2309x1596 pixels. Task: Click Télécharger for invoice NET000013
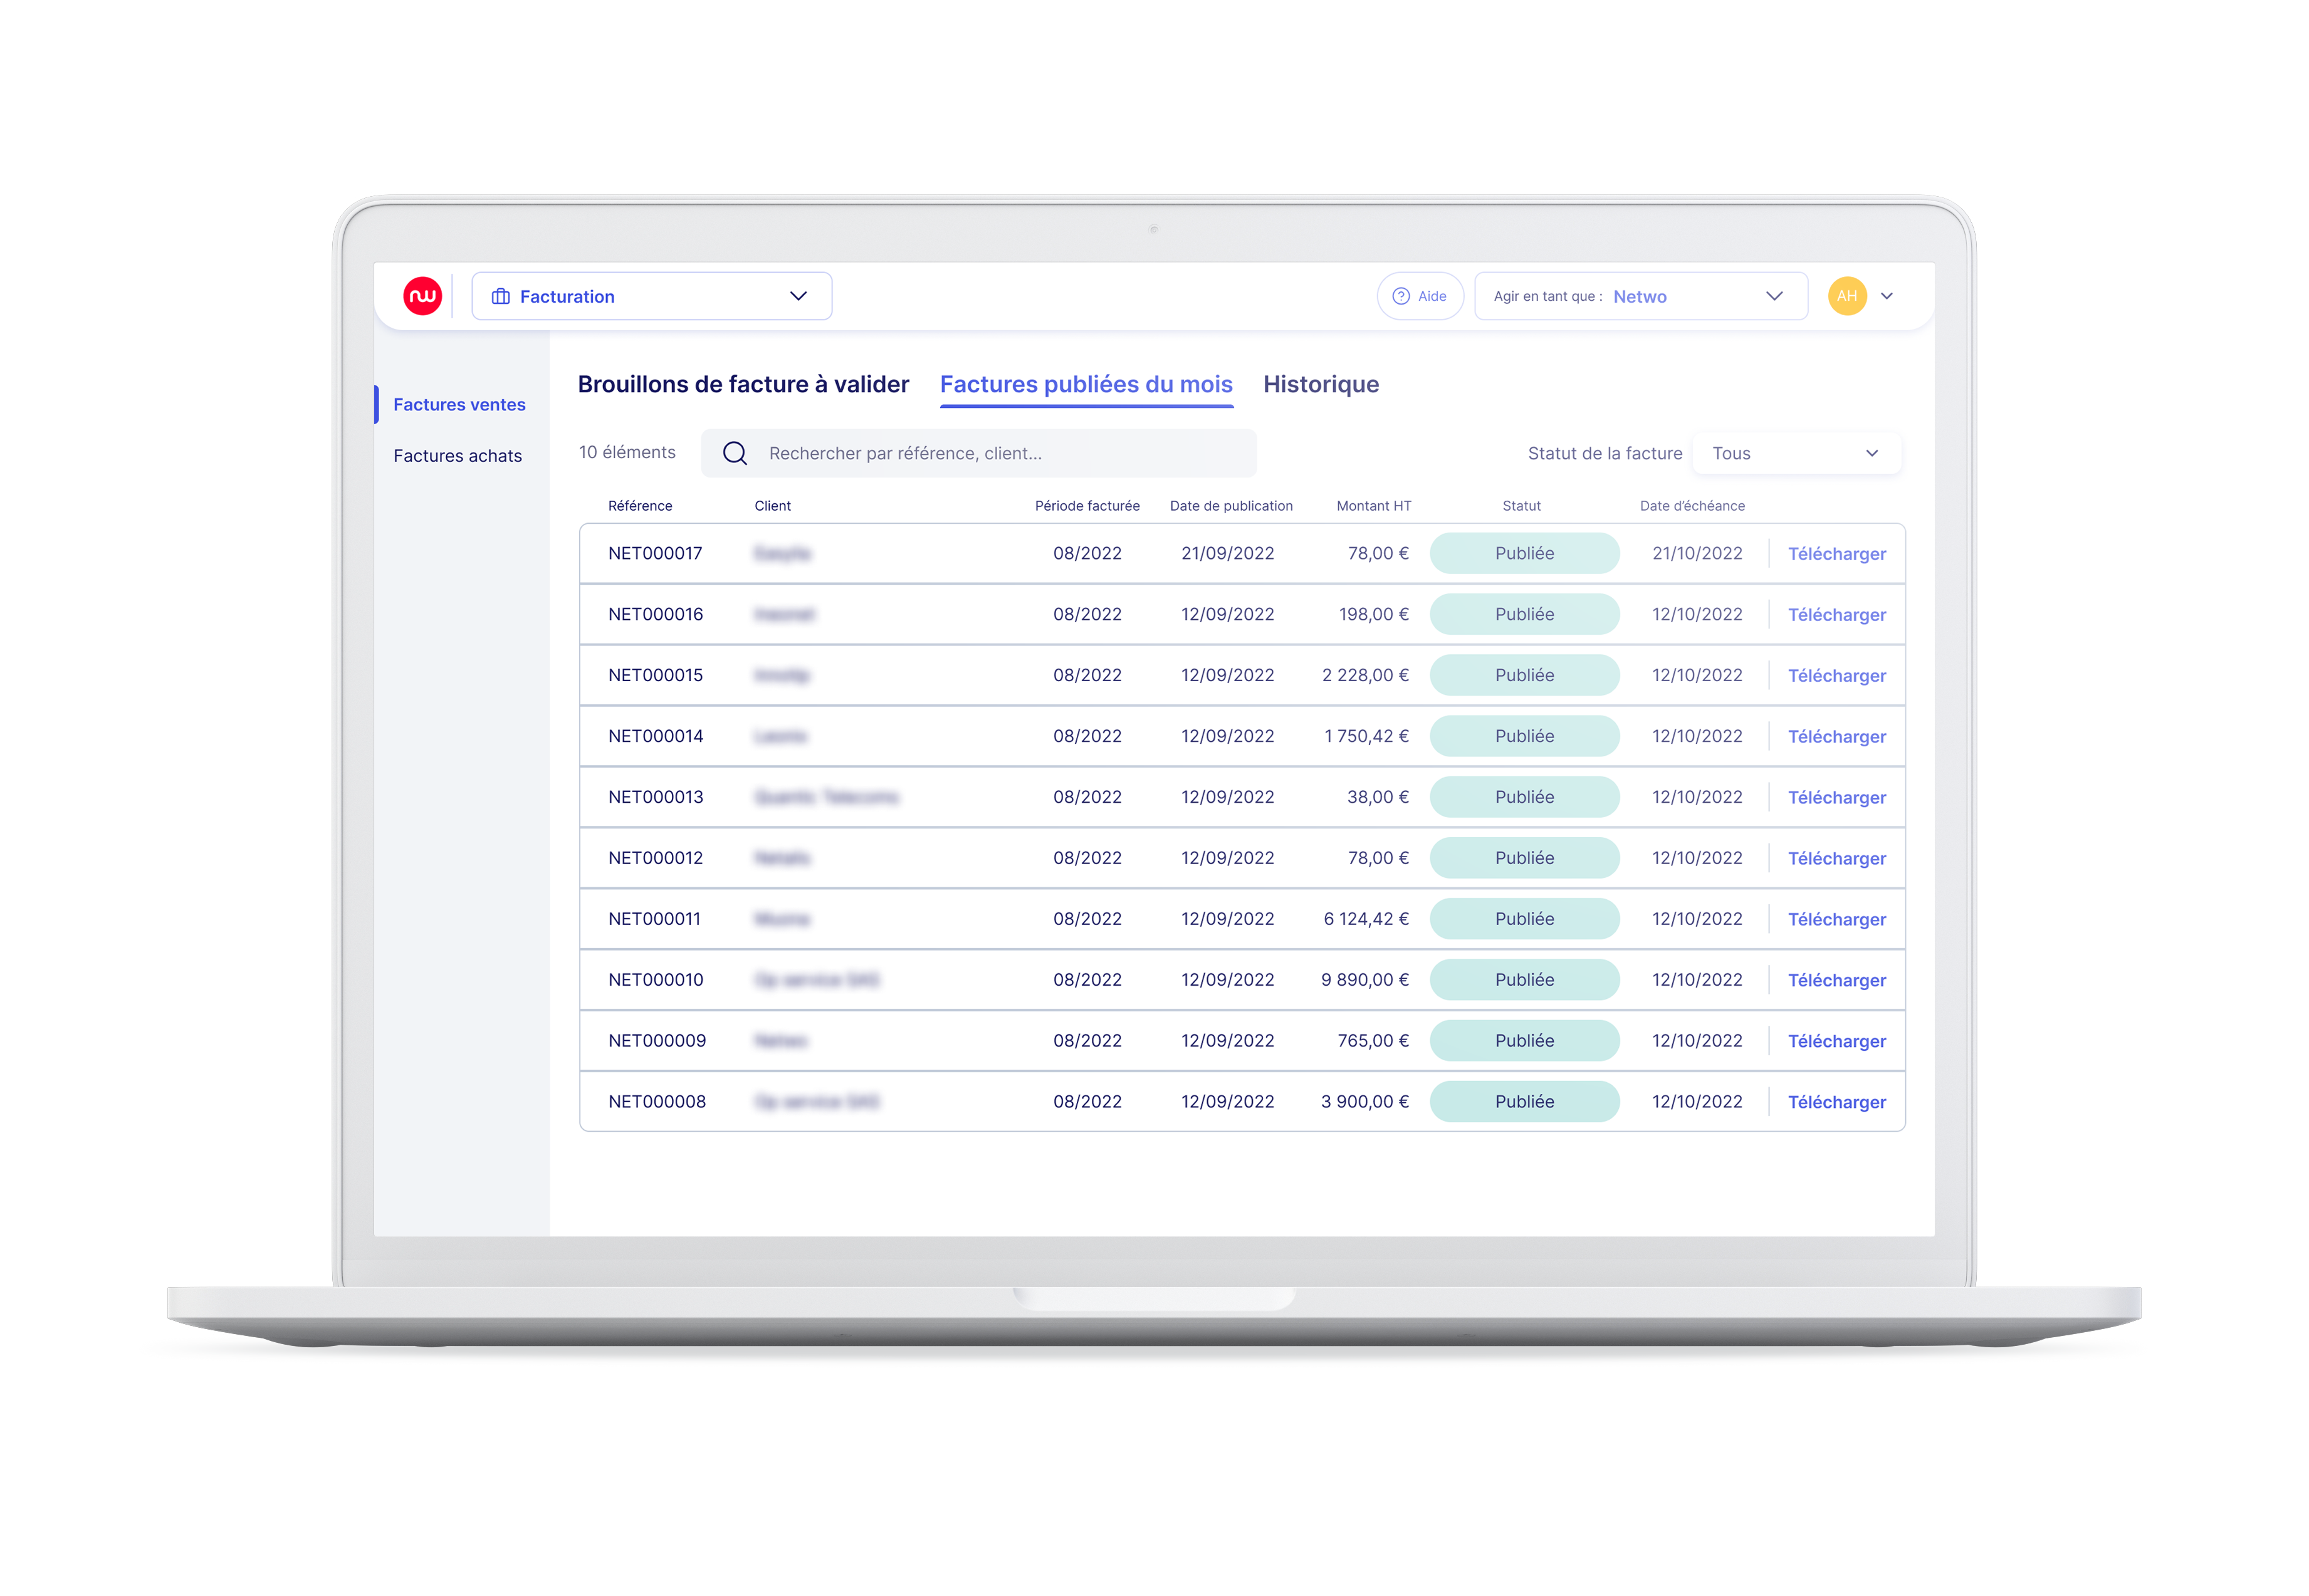(x=1836, y=798)
